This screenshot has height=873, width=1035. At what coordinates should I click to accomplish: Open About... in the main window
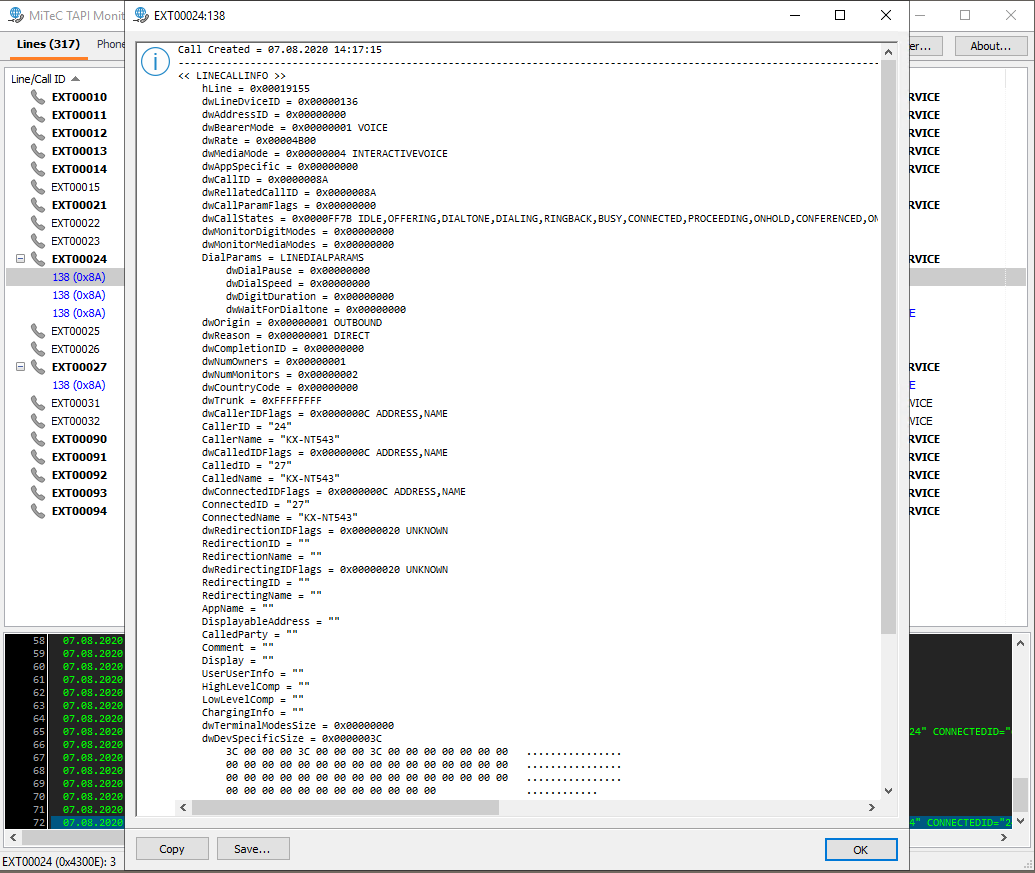[991, 46]
